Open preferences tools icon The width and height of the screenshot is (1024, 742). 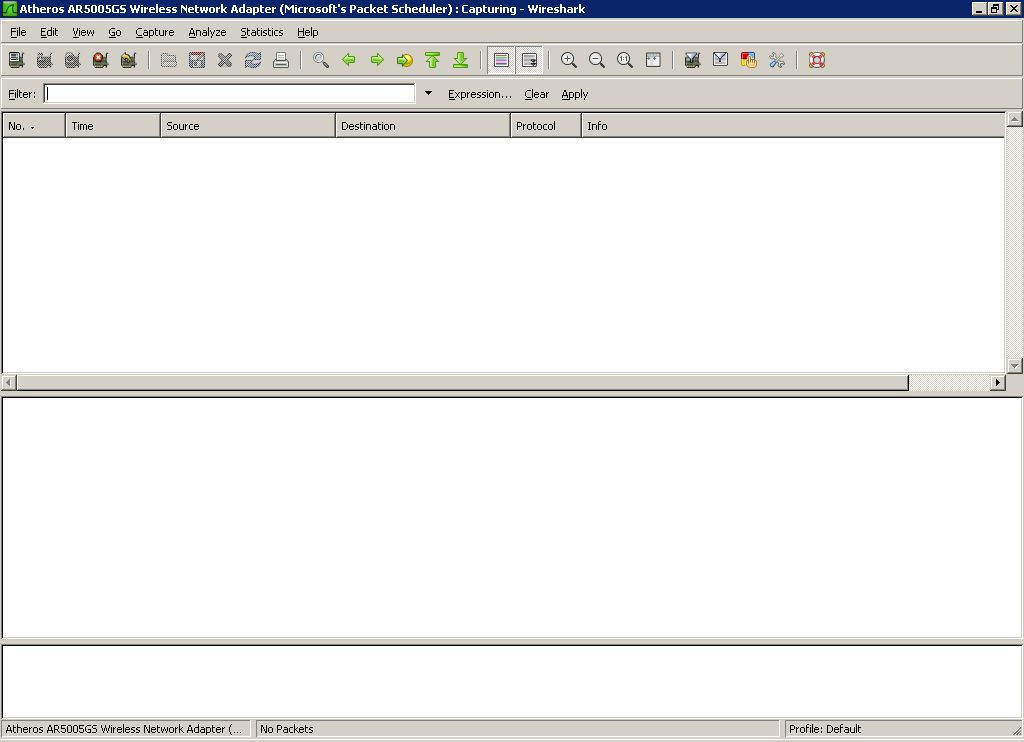776,60
